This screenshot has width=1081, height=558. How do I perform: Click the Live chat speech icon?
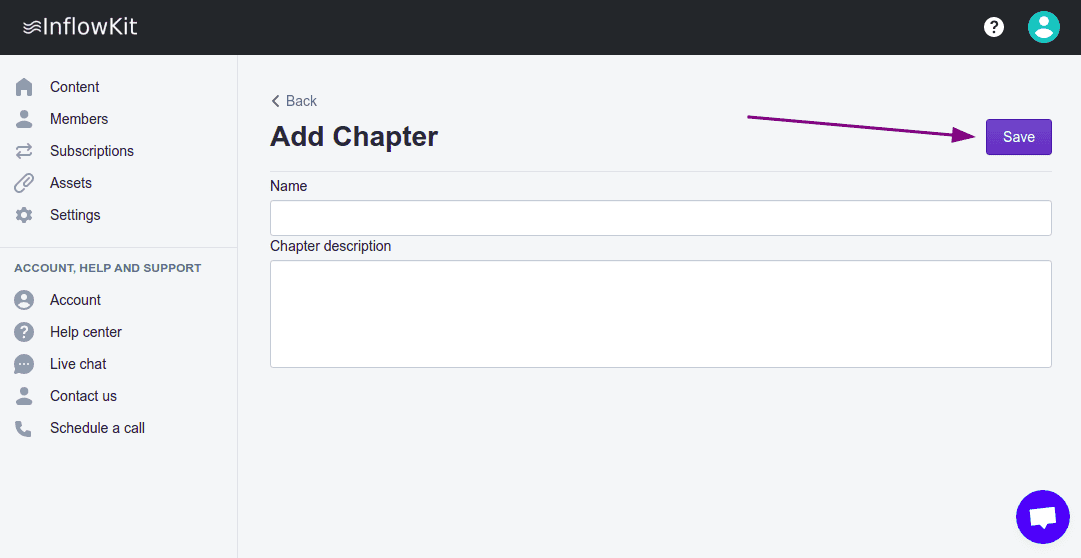24,364
